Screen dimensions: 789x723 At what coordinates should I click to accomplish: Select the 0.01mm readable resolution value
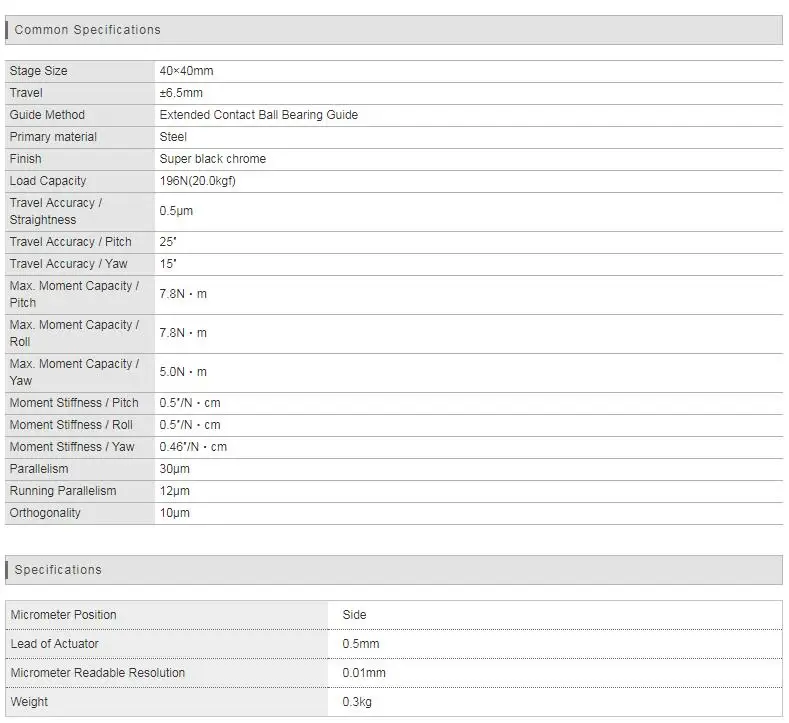click(x=363, y=673)
